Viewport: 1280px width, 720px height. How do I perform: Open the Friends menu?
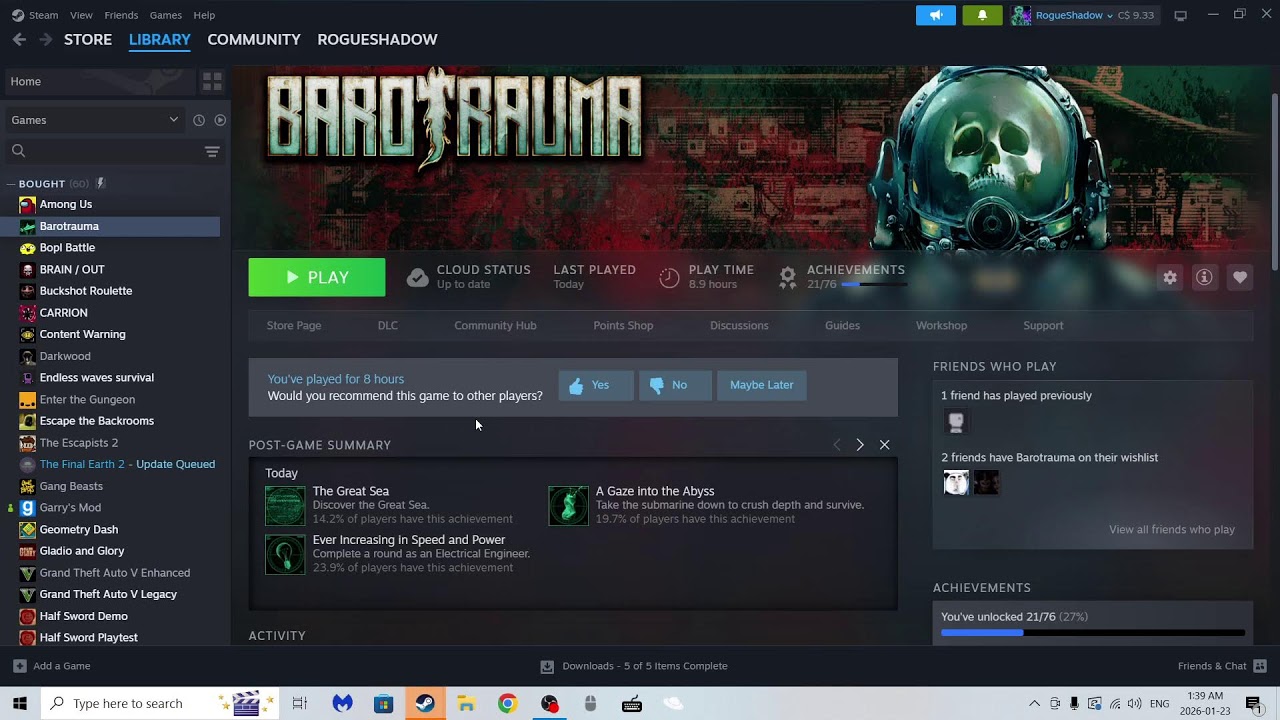(121, 15)
